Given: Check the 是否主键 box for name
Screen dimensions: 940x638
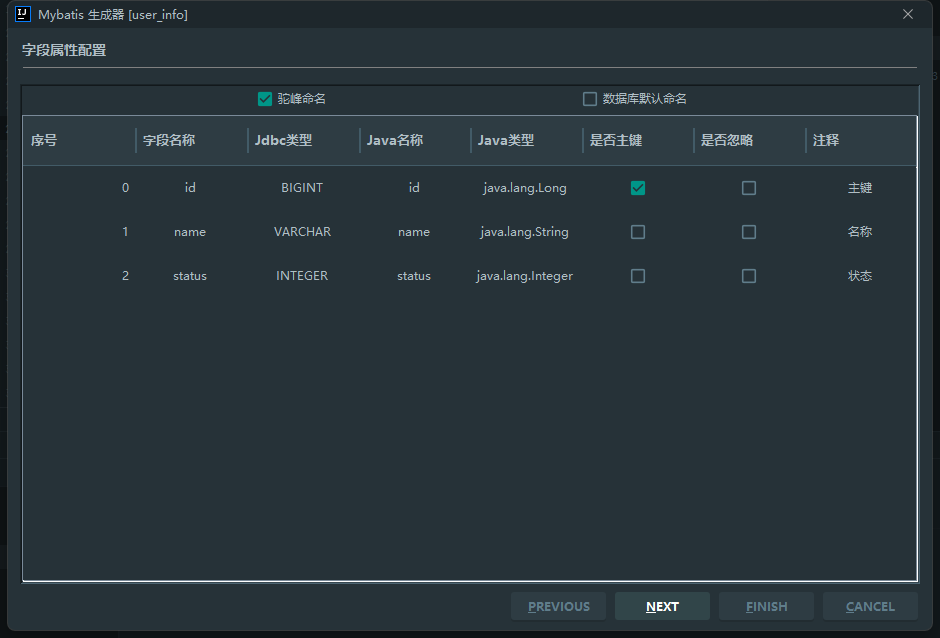Looking at the screenshot, I should click(x=638, y=232).
